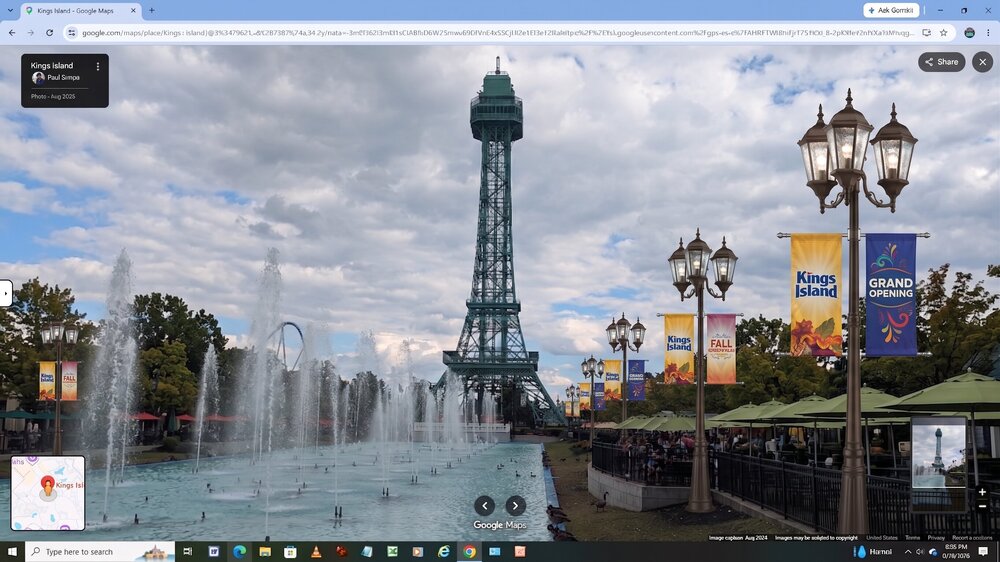
Task: Click the Windows taskbar search box
Action: [x=100, y=551]
